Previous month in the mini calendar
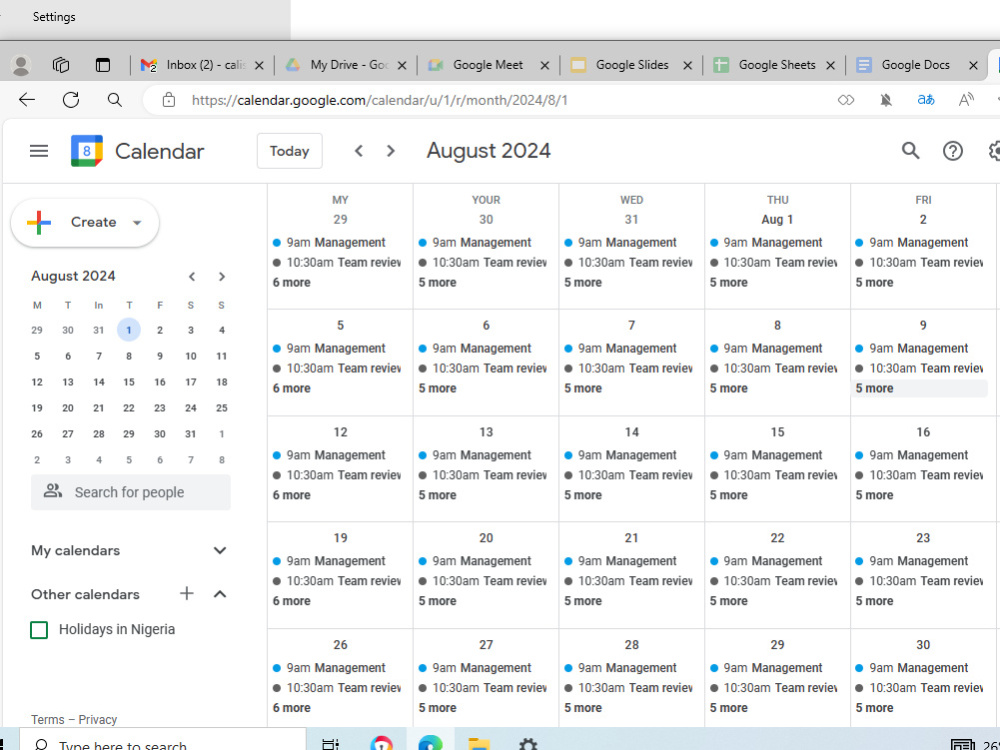 192,277
